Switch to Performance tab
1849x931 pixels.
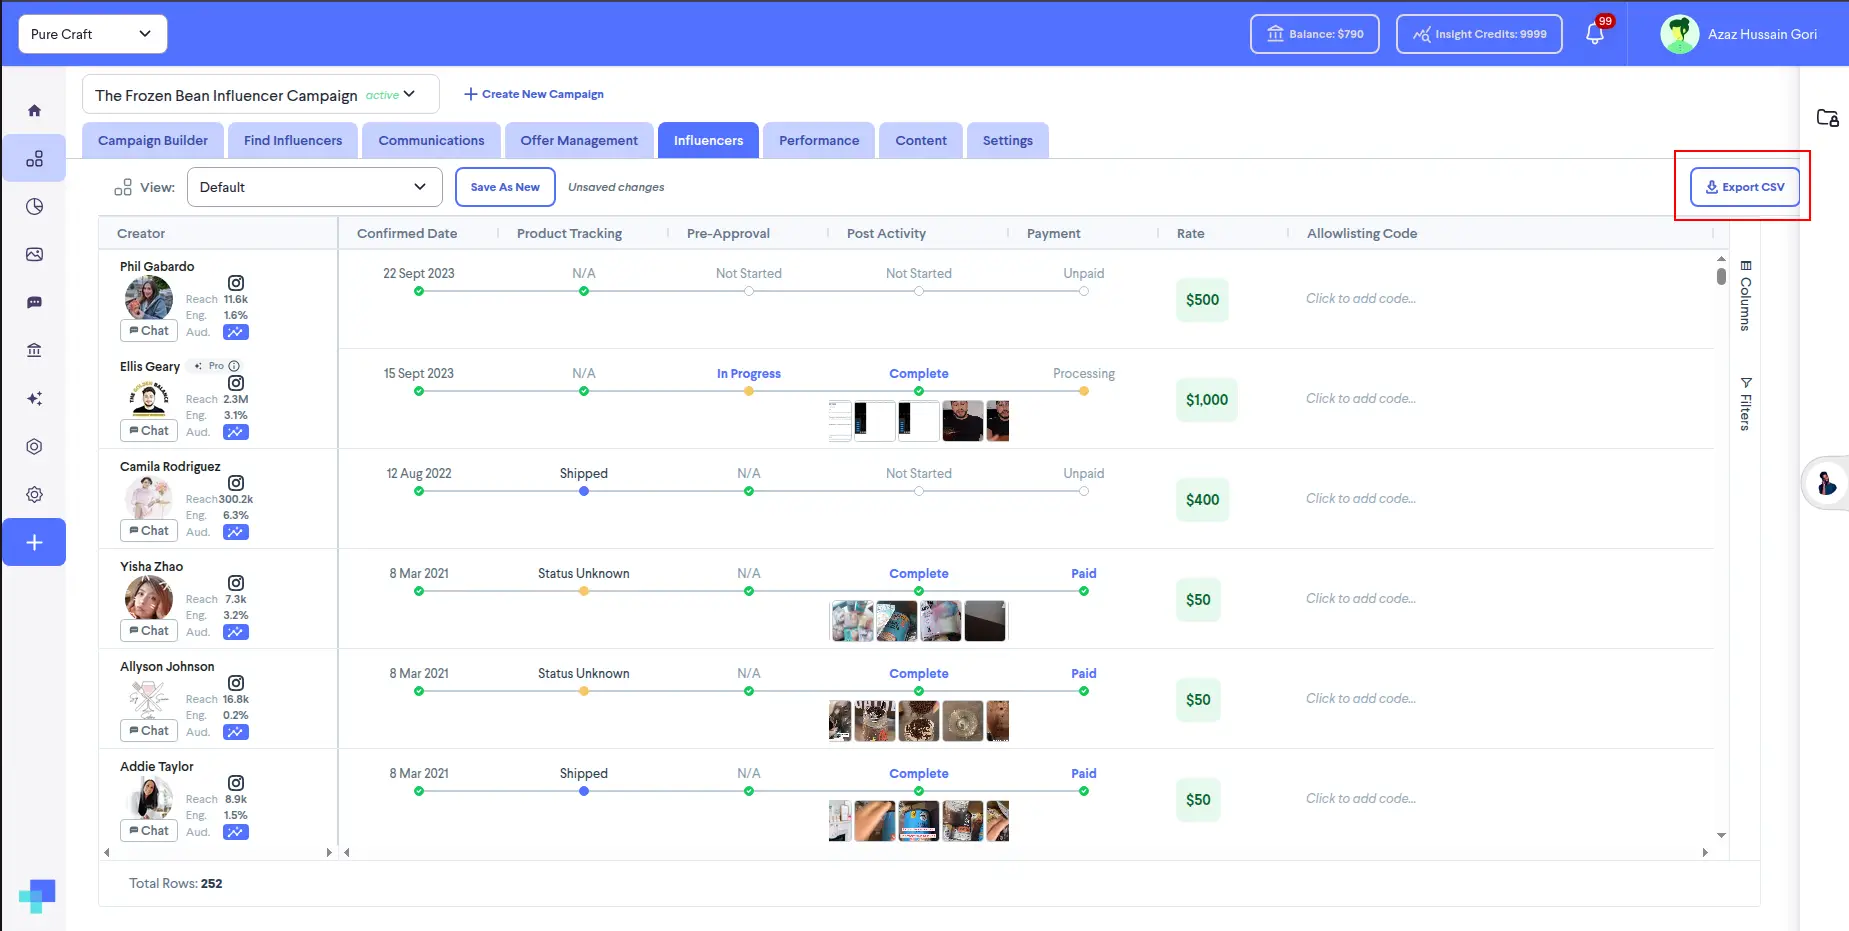click(x=819, y=140)
